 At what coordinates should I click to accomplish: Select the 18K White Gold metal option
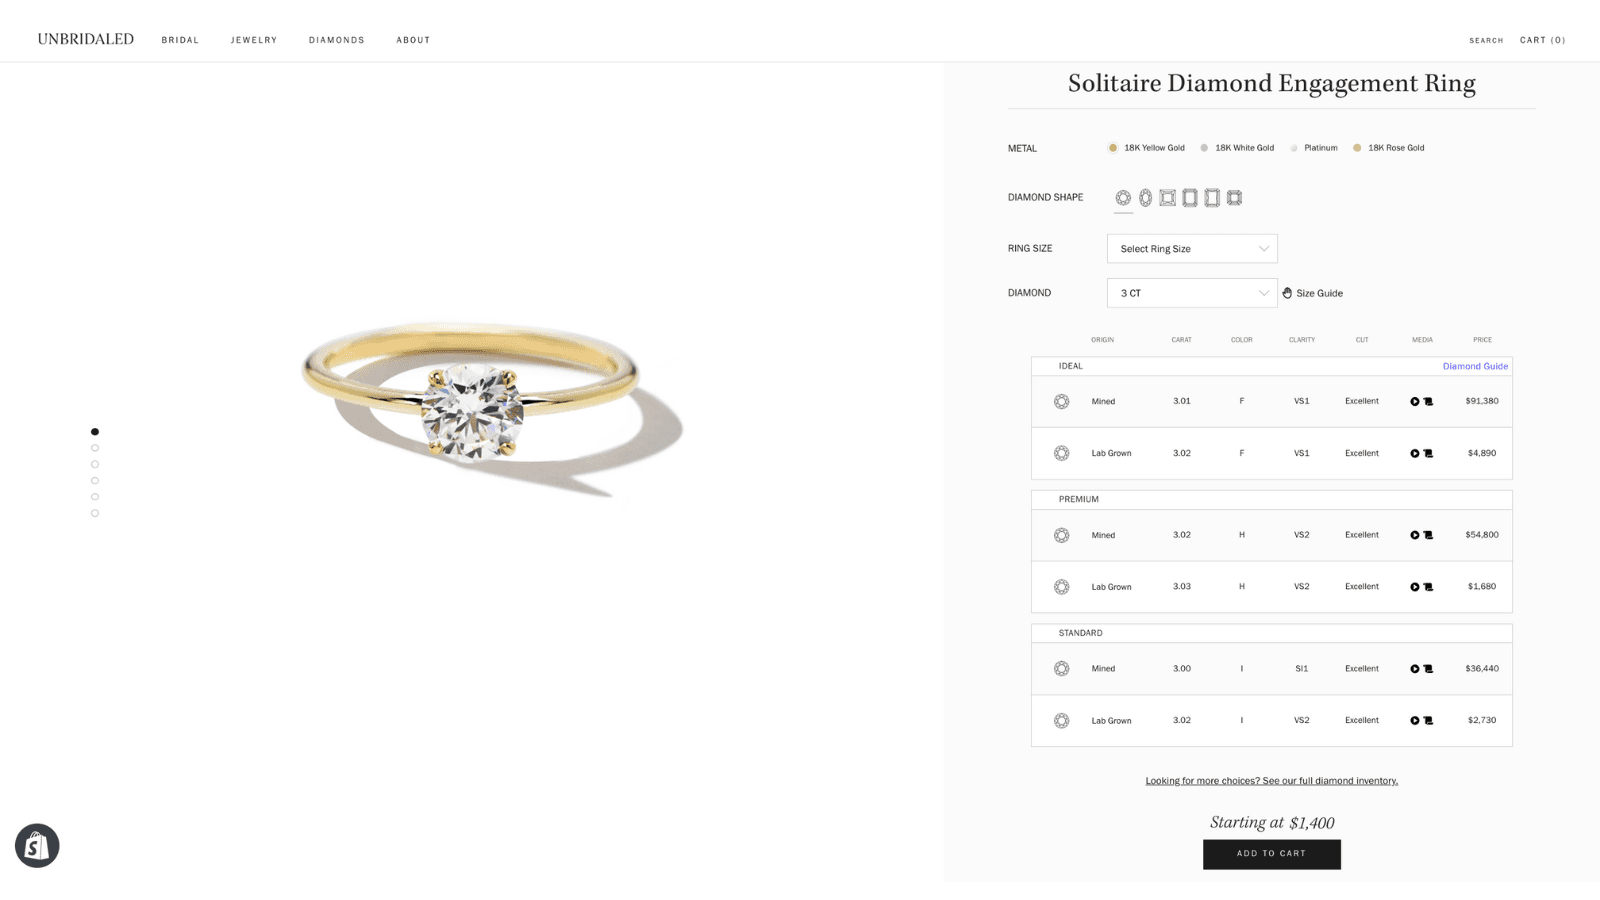[1240, 147]
